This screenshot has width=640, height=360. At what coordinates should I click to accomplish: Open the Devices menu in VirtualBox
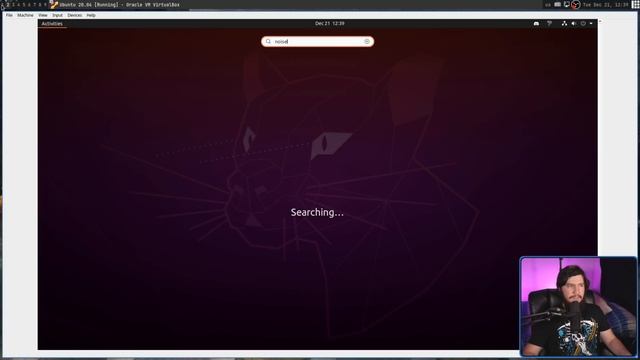pyautogui.click(x=74, y=15)
